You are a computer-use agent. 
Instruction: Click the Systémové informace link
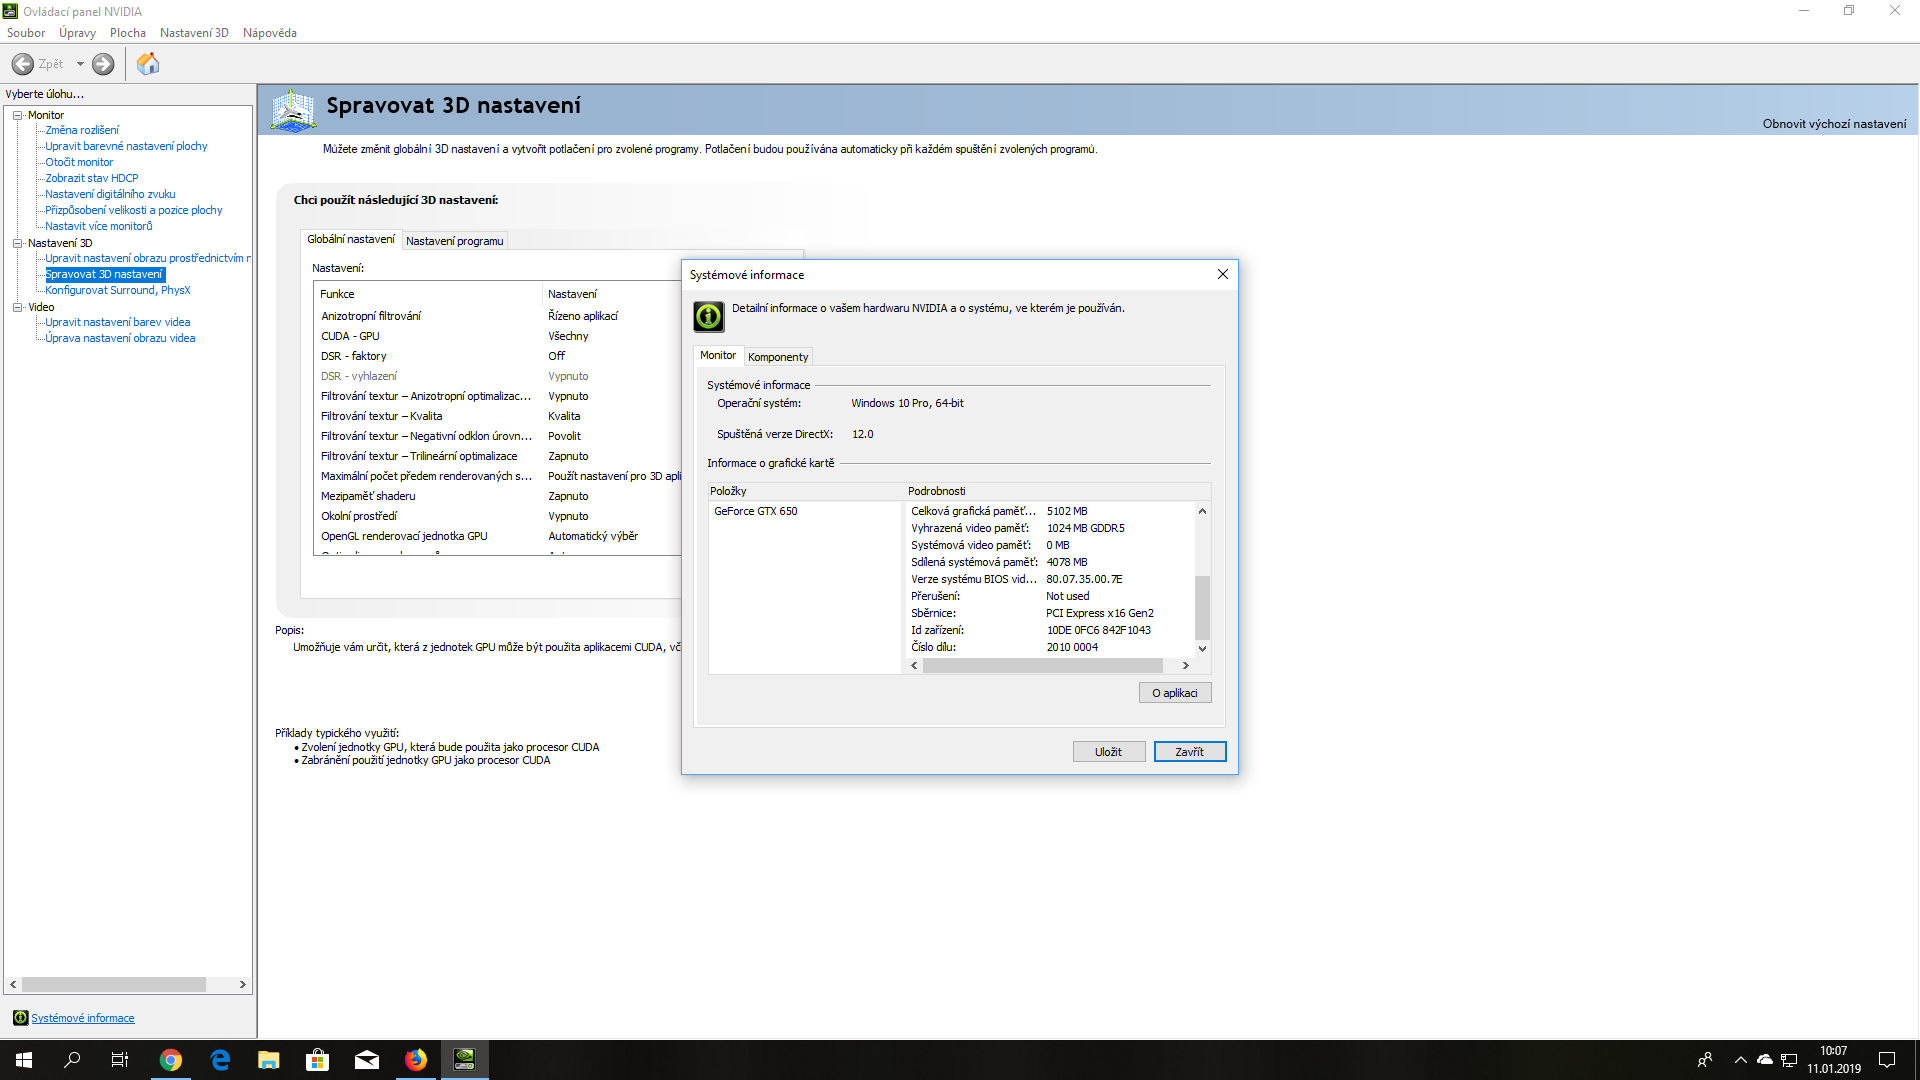click(x=82, y=1018)
